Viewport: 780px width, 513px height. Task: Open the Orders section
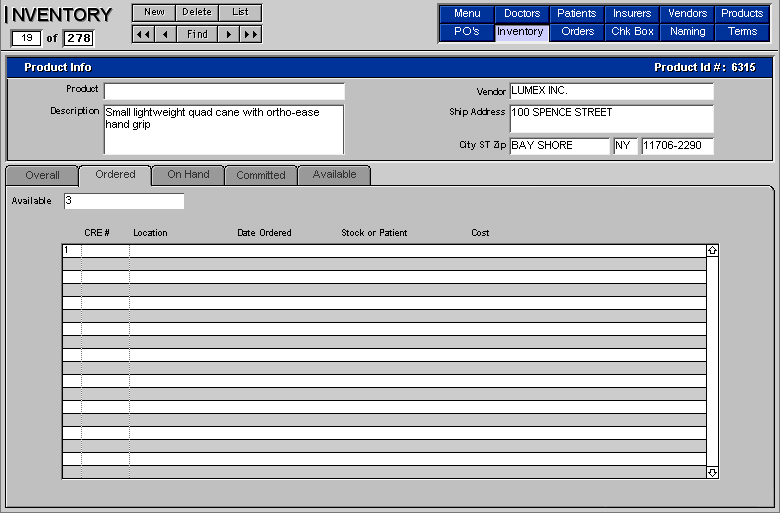point(577,32)
